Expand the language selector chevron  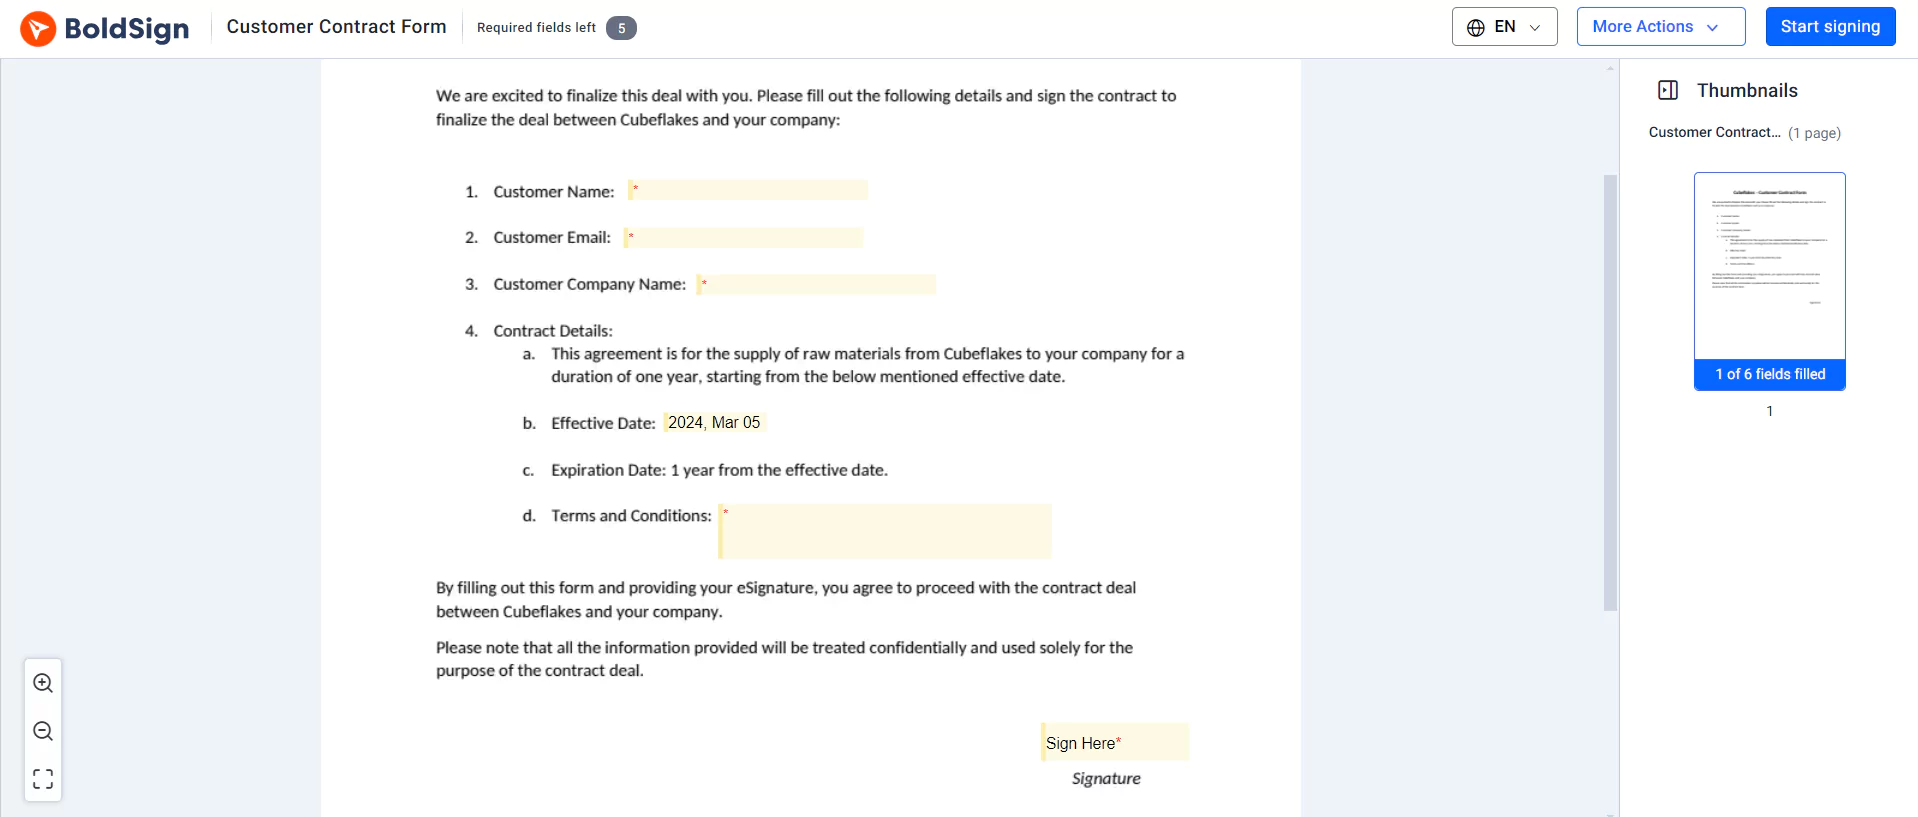pyautogui.click(x=1534, y=28)
